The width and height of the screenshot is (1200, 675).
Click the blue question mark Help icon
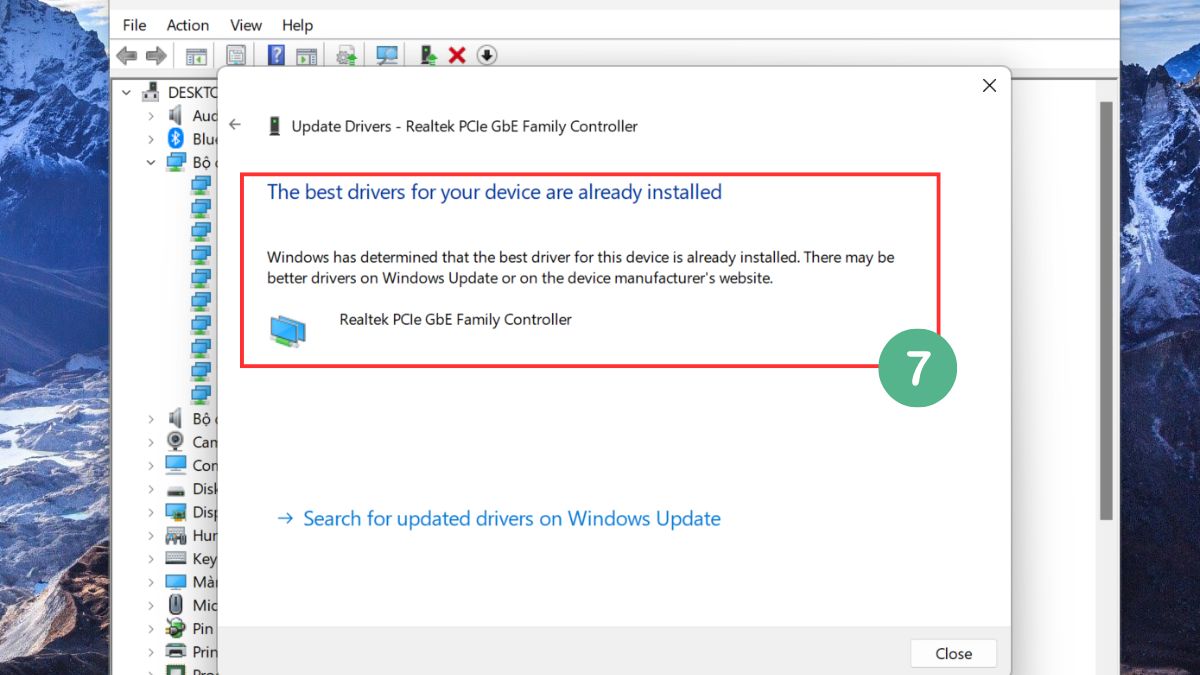[x=276, y=56]
